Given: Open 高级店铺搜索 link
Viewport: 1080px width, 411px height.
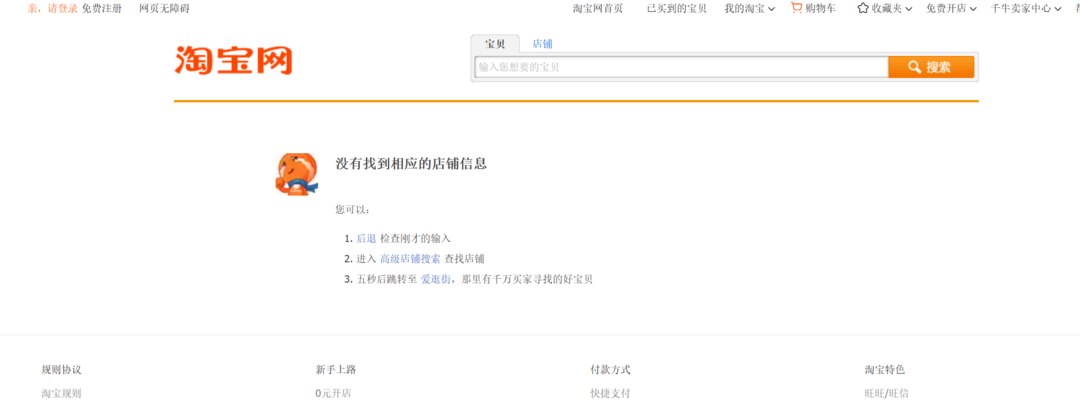Looking at the screenshot, I should point(410,259).
